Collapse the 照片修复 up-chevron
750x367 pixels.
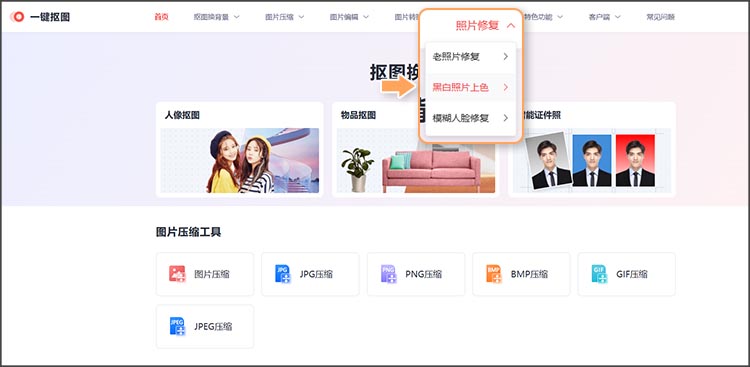511,26
